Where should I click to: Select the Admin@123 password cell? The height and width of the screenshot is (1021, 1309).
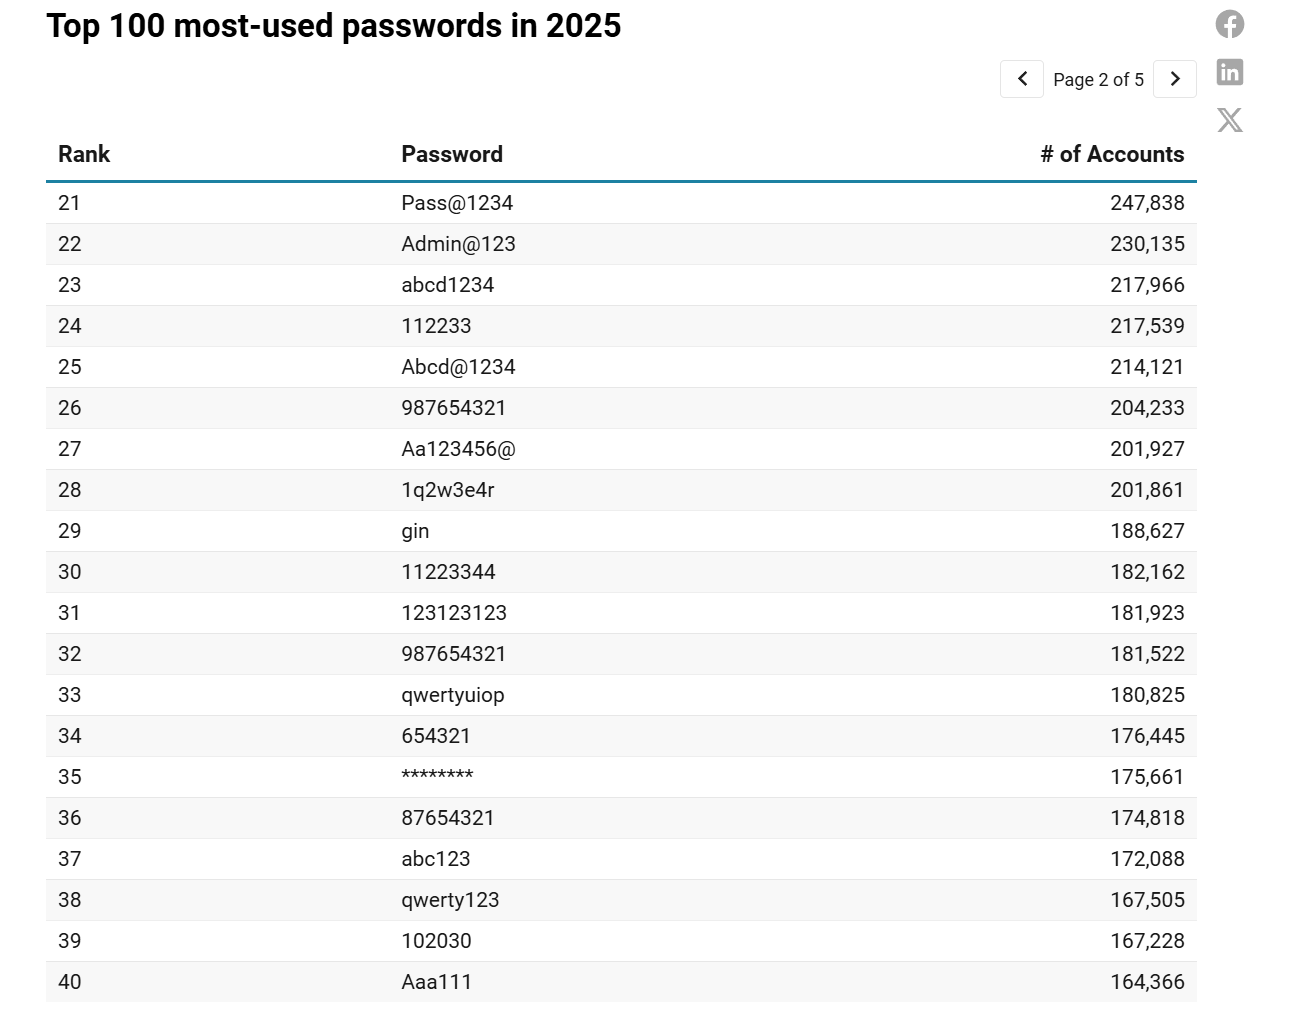(x=458, y=244)
